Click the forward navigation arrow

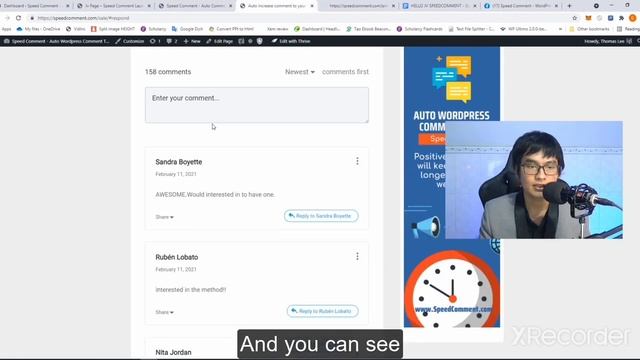(7, 18)
